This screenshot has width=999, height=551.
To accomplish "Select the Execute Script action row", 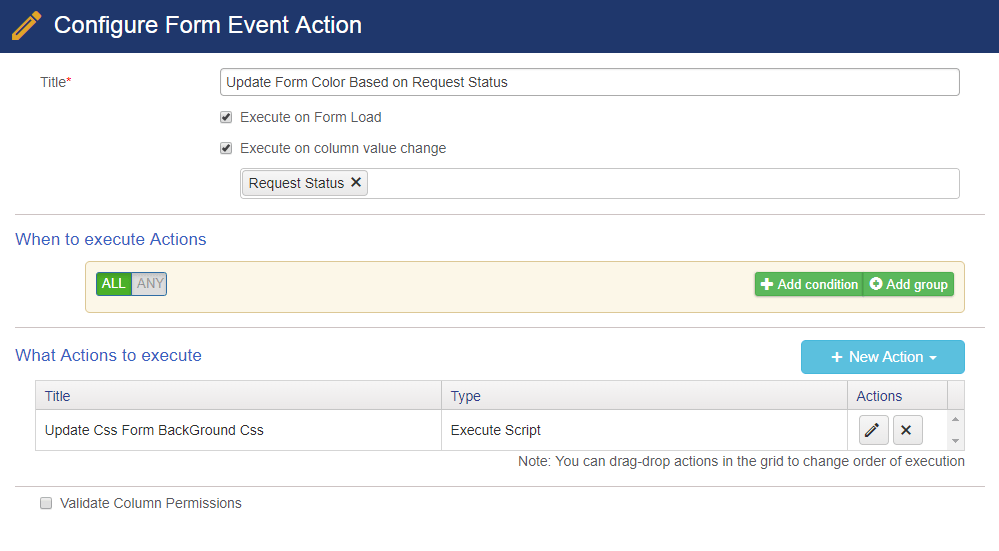I will 441,430.
